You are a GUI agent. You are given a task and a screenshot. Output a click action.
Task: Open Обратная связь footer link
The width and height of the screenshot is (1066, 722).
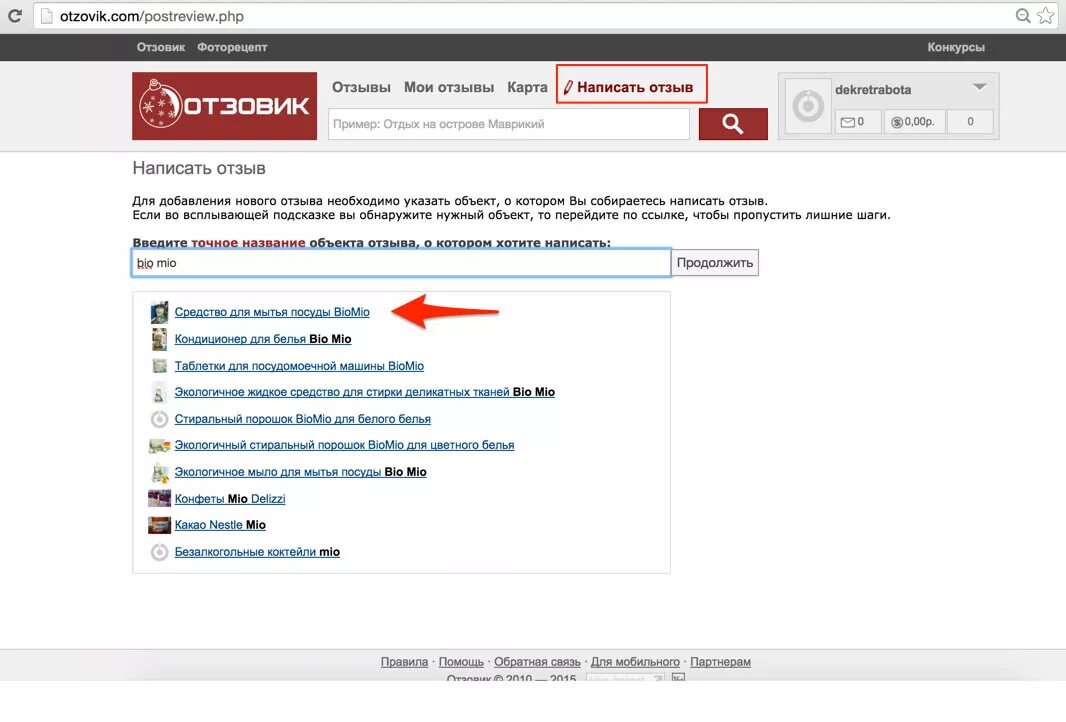click(537, 661)
